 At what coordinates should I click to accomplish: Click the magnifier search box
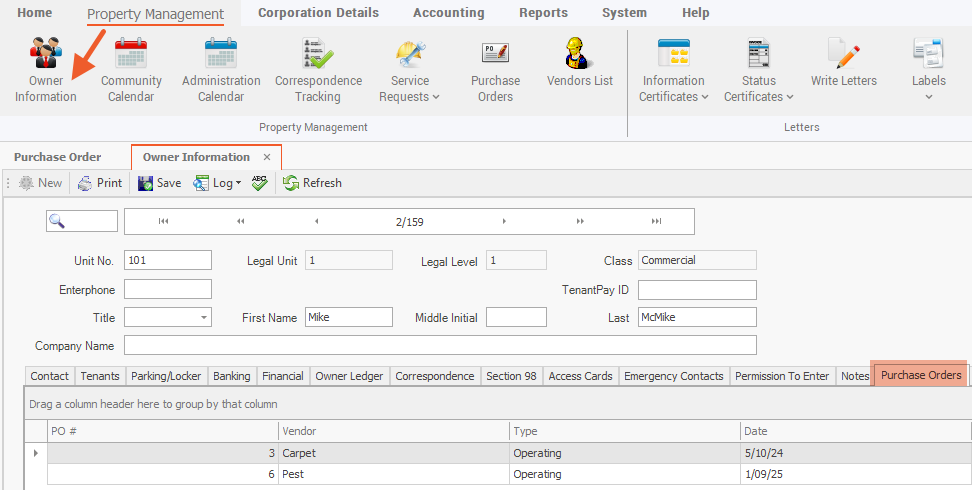[x=82, y=221]
